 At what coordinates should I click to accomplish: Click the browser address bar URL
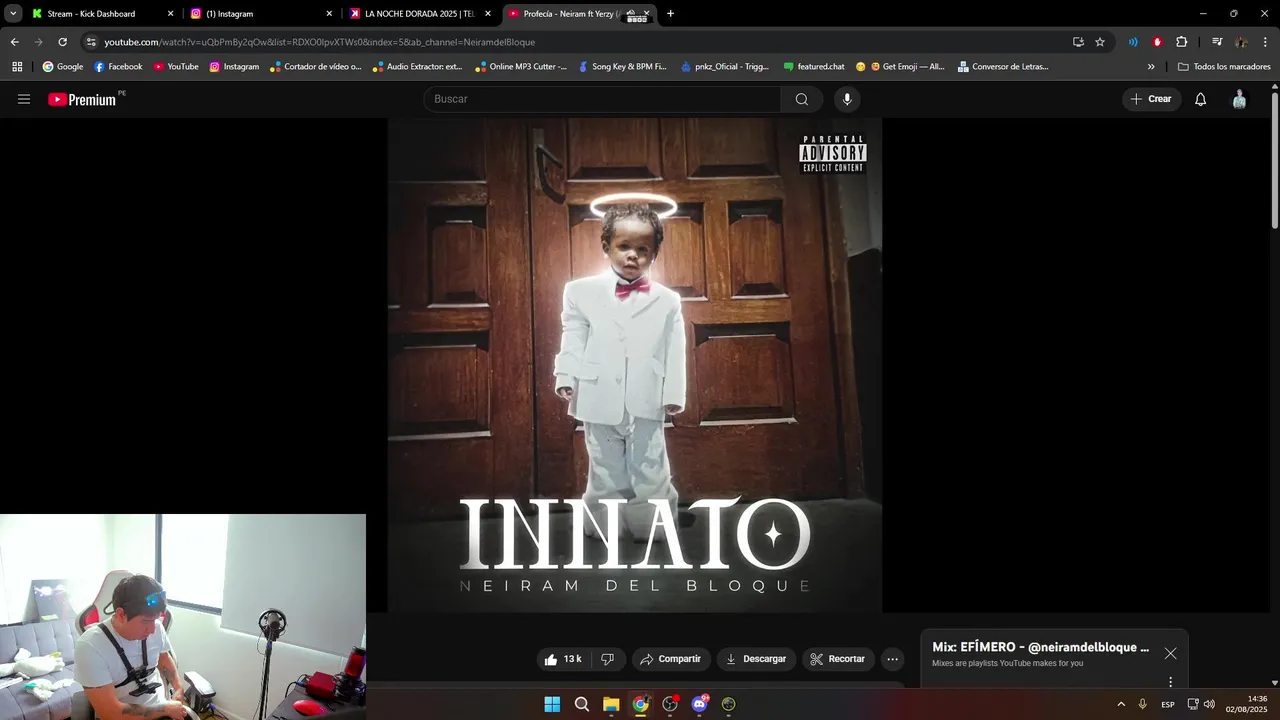click(x=320, y=42)
